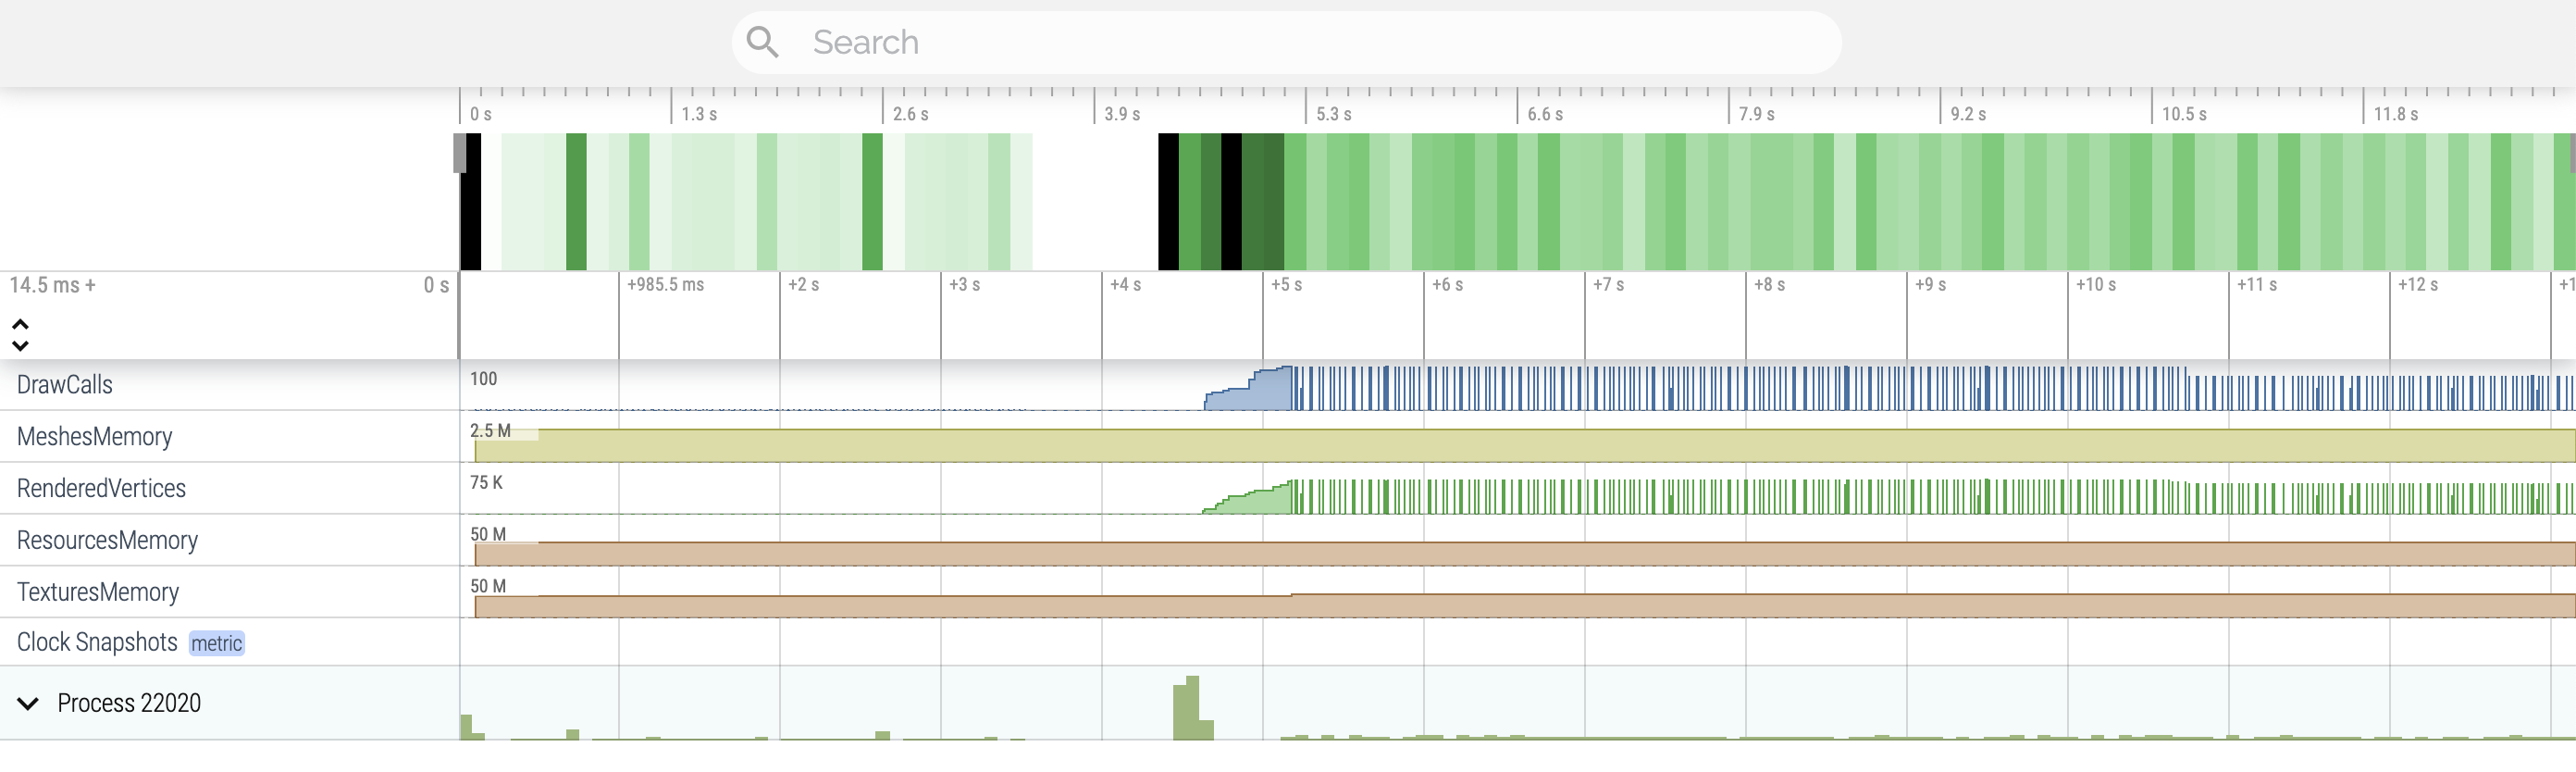Click the 14.5 ms + timestamp label

pos(52,285)
